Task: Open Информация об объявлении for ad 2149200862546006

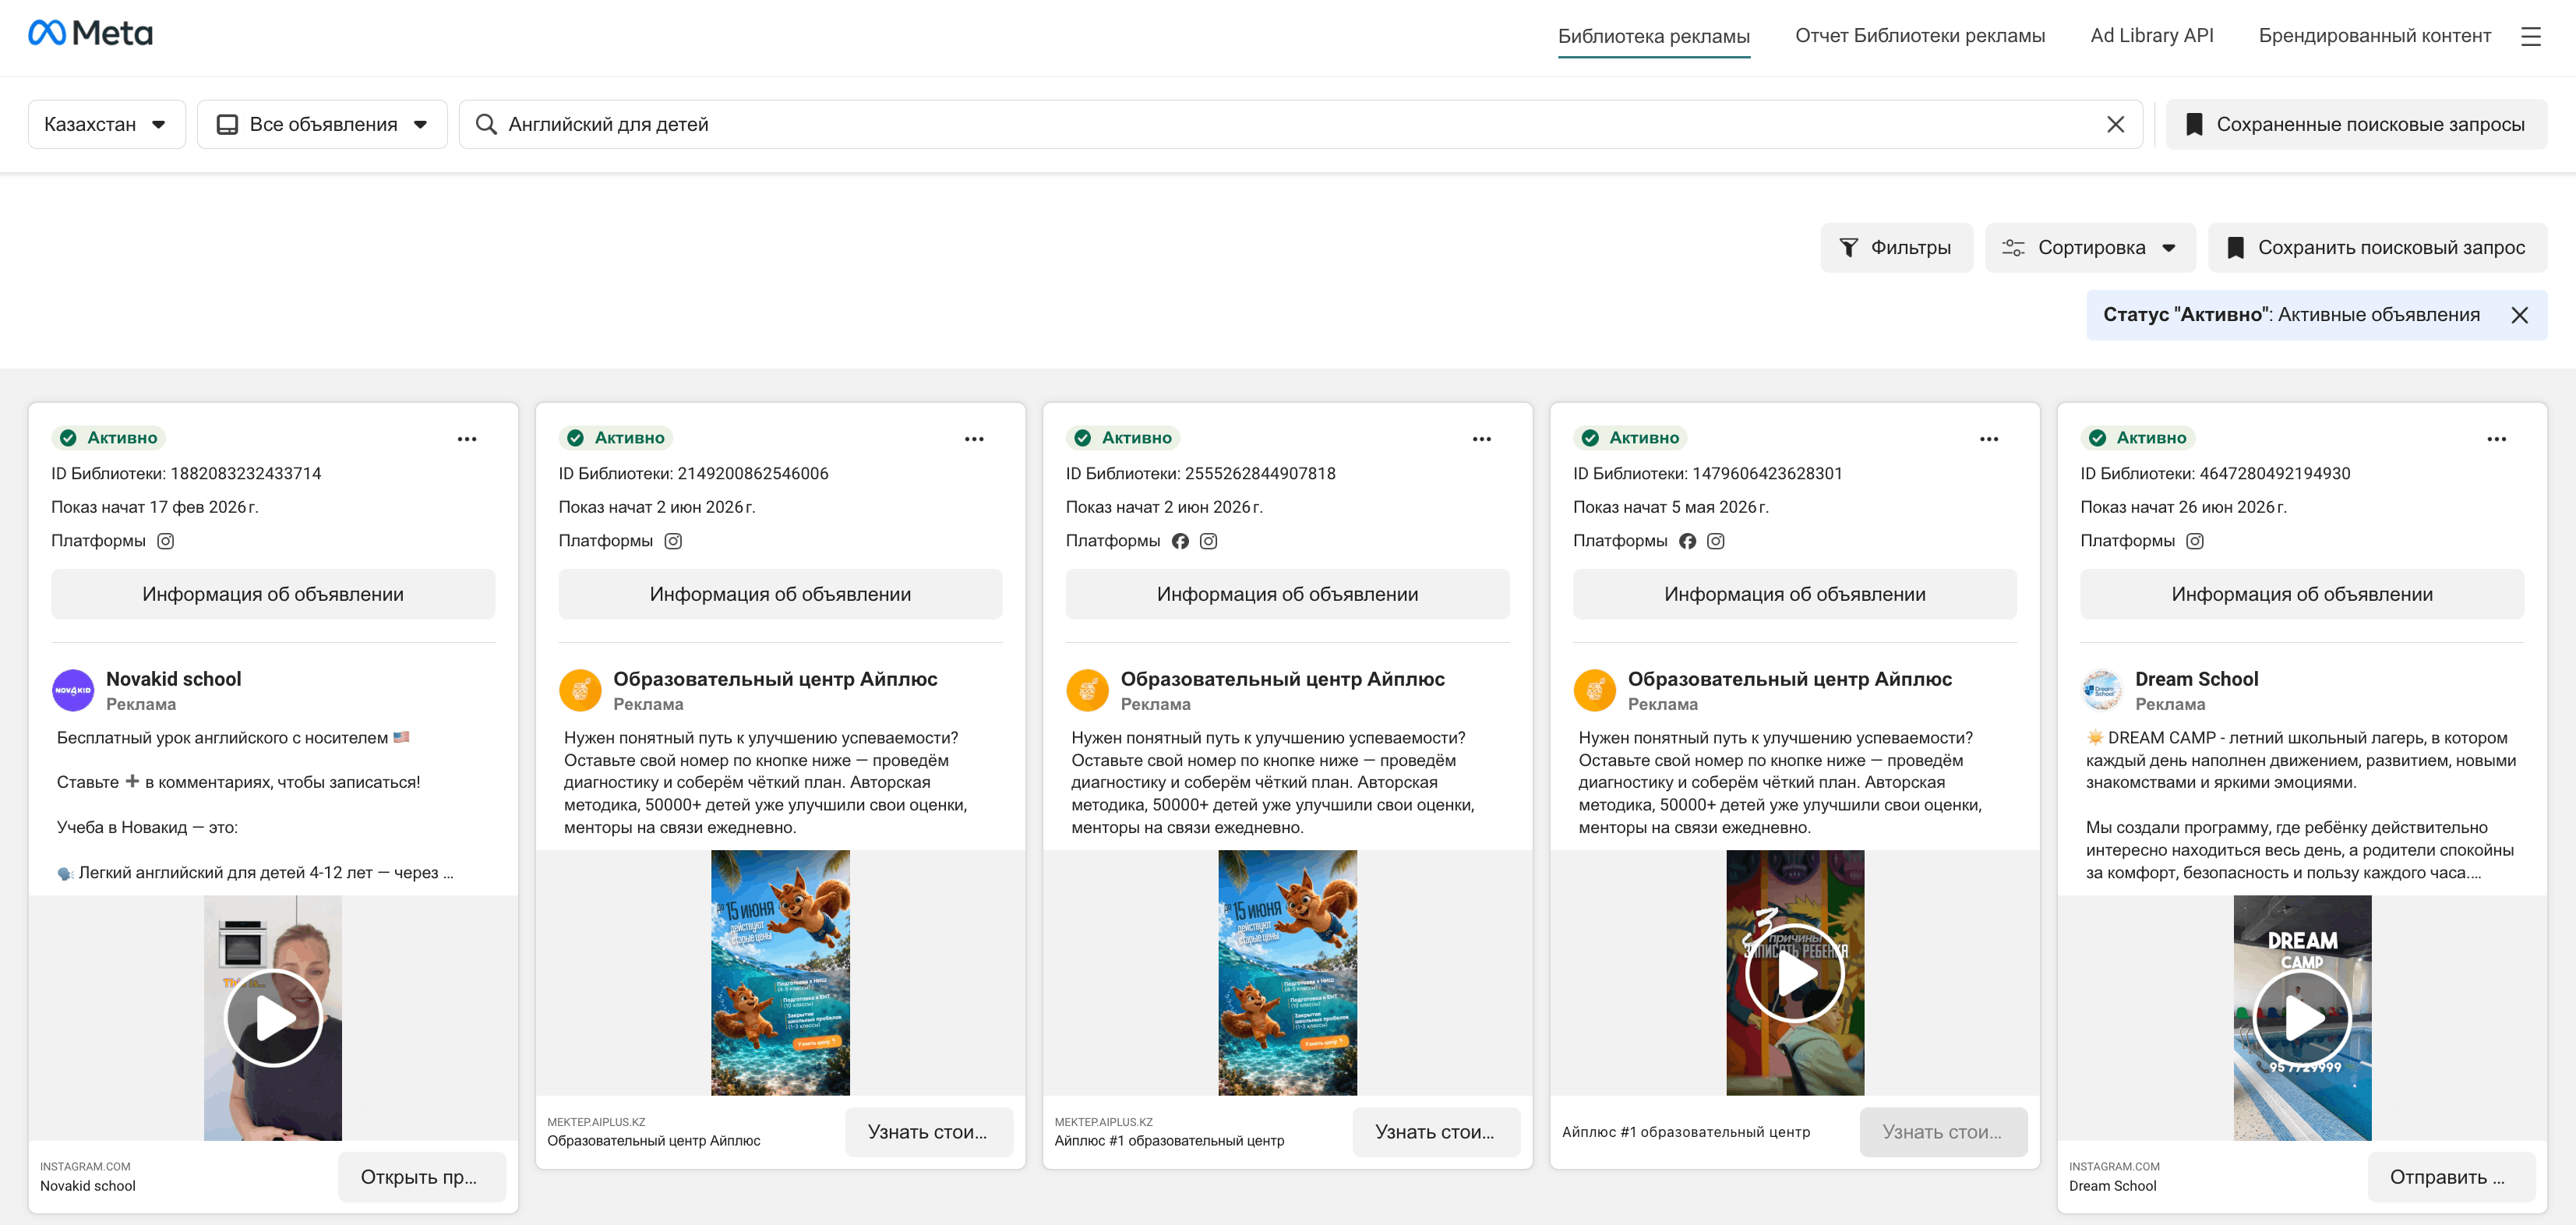Action: point(780,594)
